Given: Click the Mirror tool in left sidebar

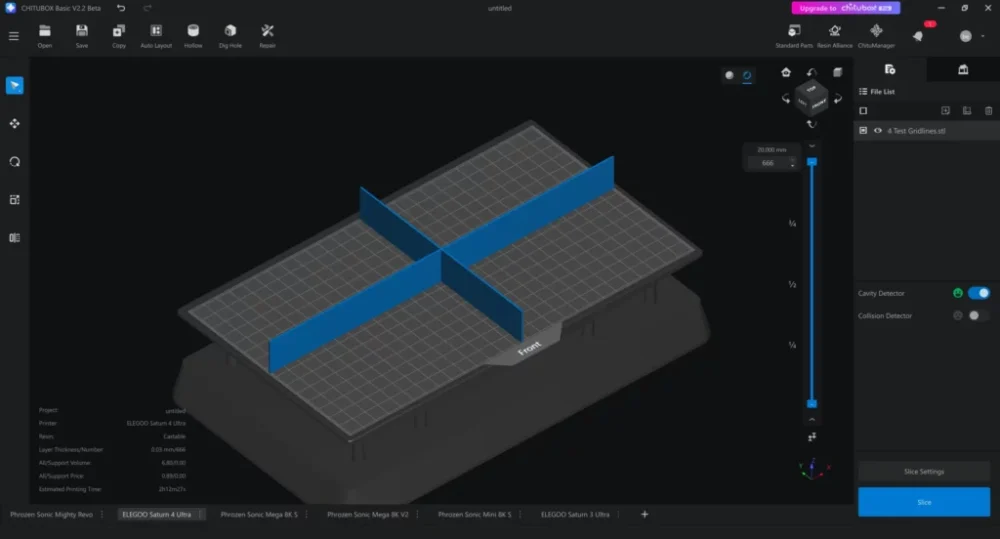Looking at the screenshot, I should point(14,238).
